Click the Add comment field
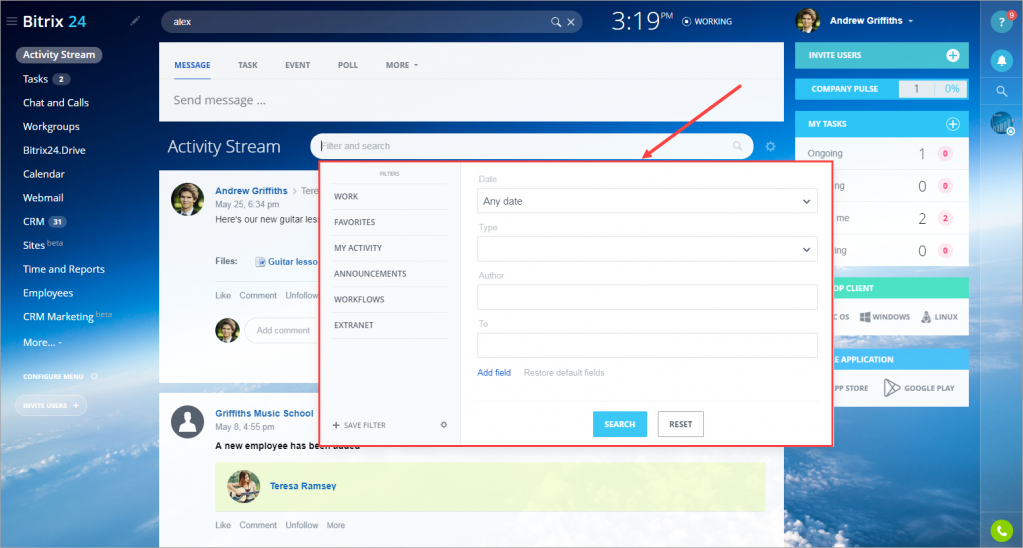This screenshot has width=1023, height=548. click(x=283, y=331)
